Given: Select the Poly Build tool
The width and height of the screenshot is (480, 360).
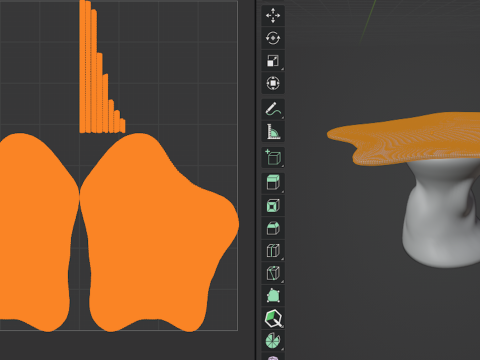Looking at the screenshot, I should 273,296.
